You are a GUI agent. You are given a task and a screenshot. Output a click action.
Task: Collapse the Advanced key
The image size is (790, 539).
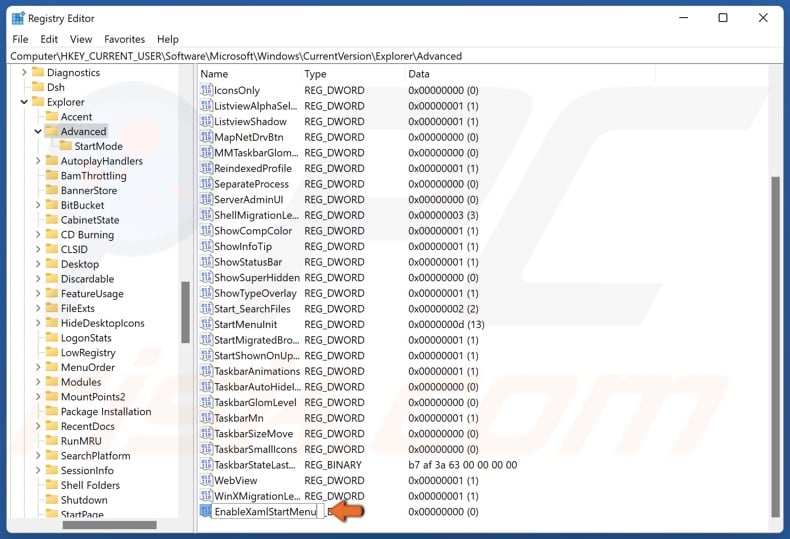pos(38,131)
